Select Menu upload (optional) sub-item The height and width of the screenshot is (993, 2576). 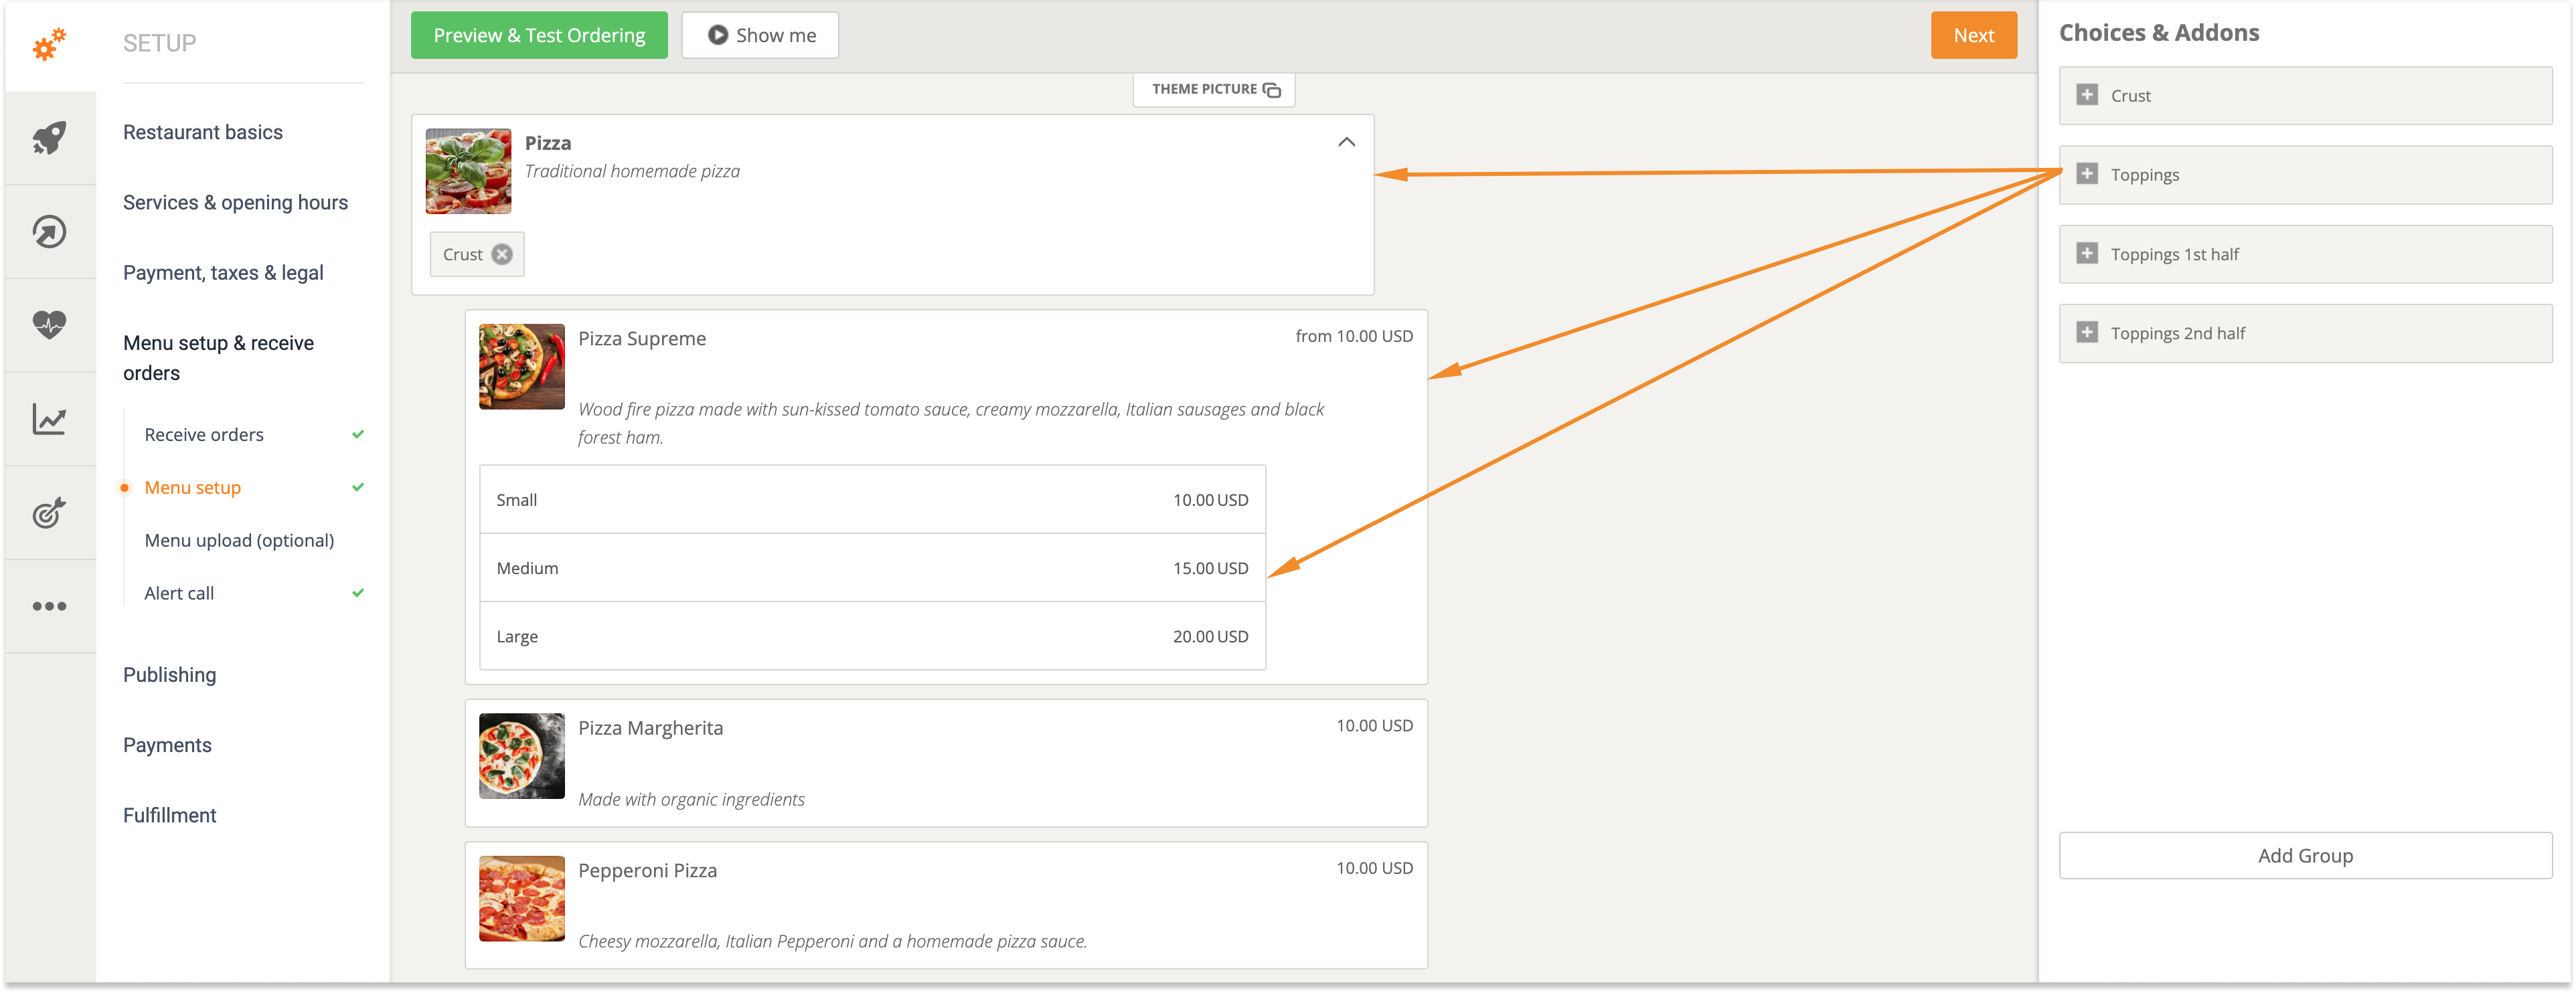pyautogui.click(x=240, y=540)
